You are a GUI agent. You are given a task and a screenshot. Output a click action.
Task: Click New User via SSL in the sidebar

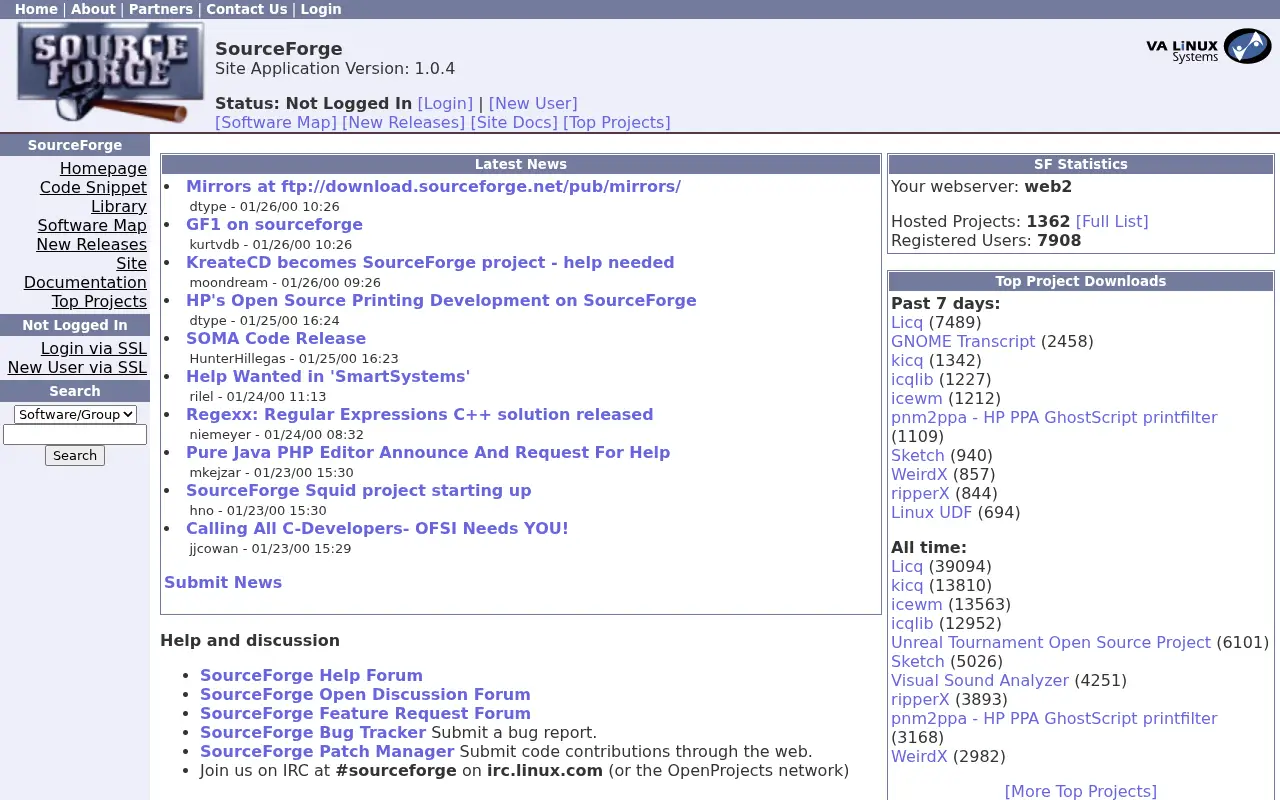tap(77, 367)
